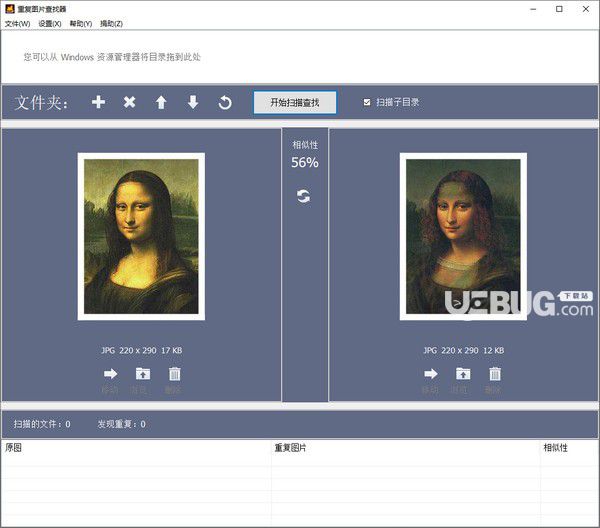This screenshot has height=528, width=600.
Task: Click the folder drop area hint text
Action: 112,57
